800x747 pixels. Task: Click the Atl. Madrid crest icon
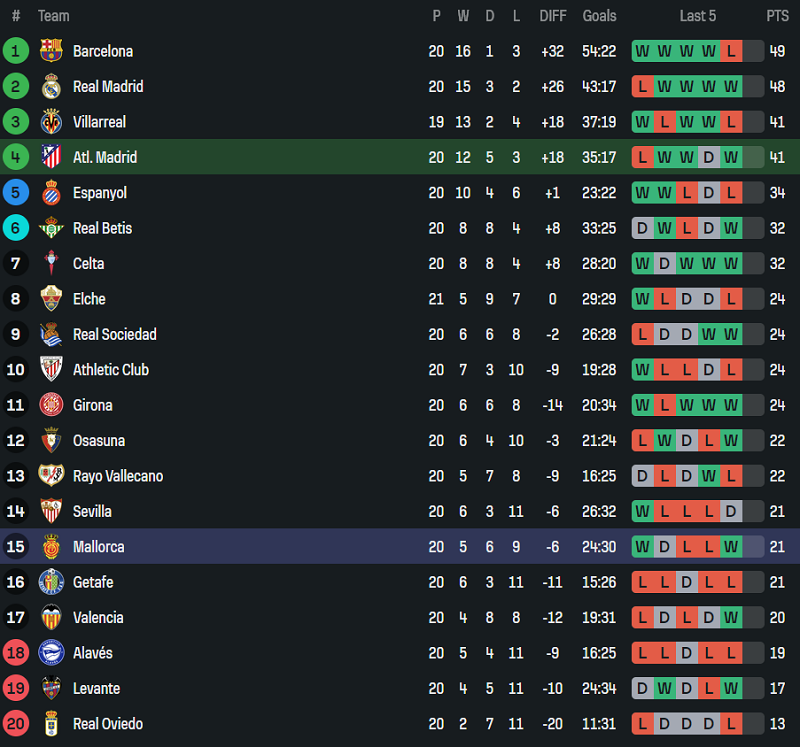pos(51,157)
